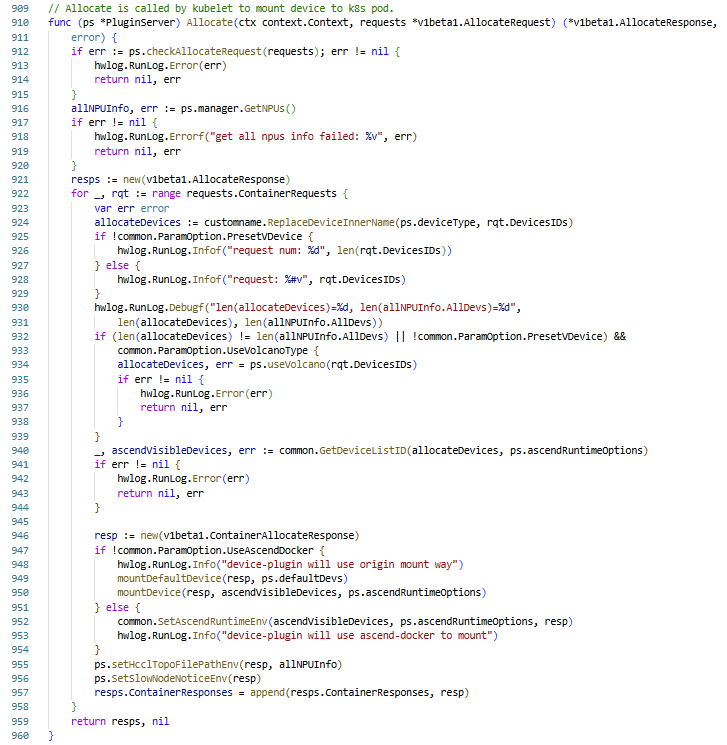The height and width of the screenshot is (745, 727).
Task: Click the string 'device-plugin will use ascend-docker to mount'
Action: [357, 636]
